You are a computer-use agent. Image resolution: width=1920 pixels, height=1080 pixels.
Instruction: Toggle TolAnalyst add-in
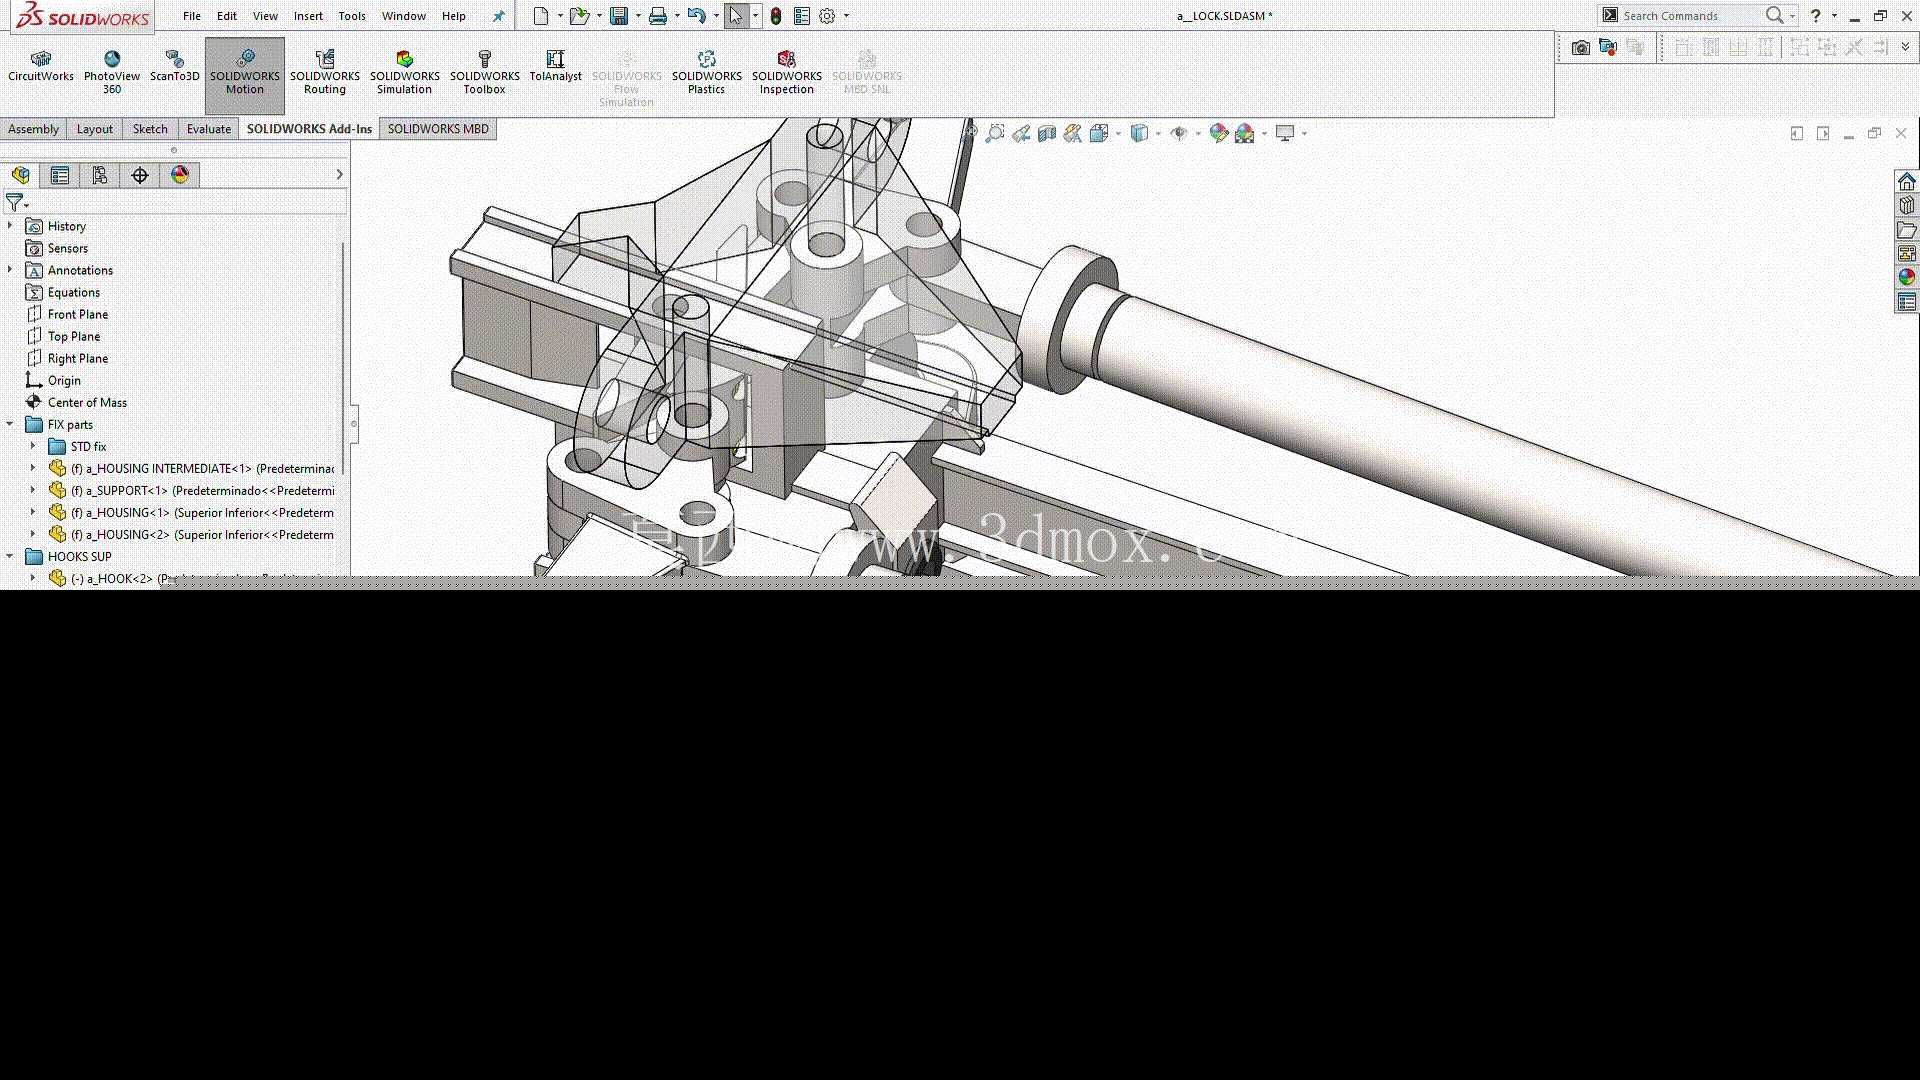click(x=556, y=67)
